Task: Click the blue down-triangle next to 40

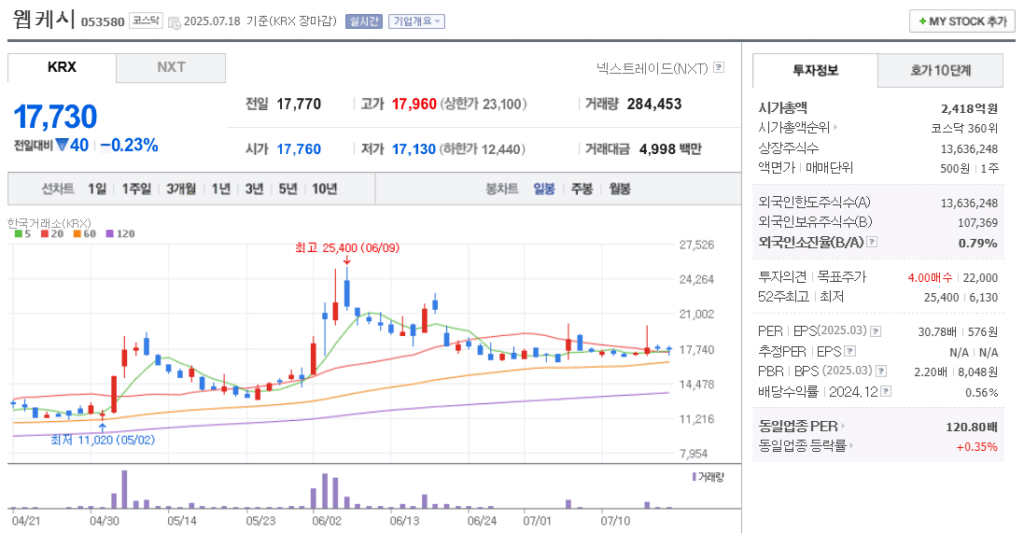Action: click(62, 145)
